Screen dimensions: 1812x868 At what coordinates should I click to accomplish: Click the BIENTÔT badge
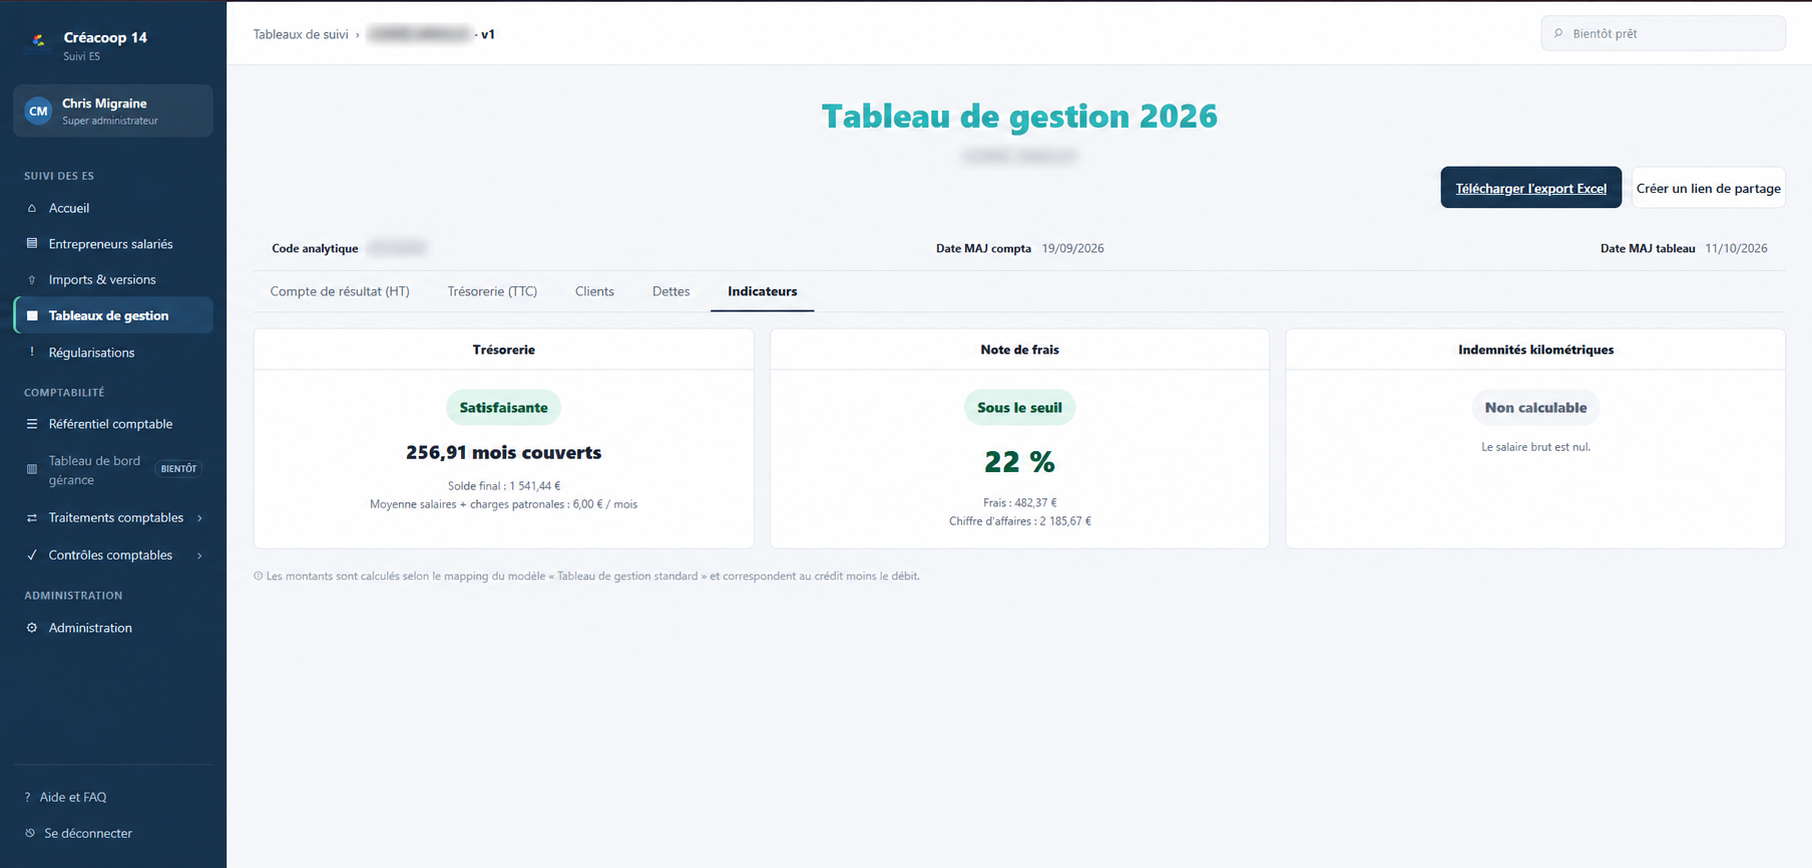pyautogui.click(x=179, y=469)
